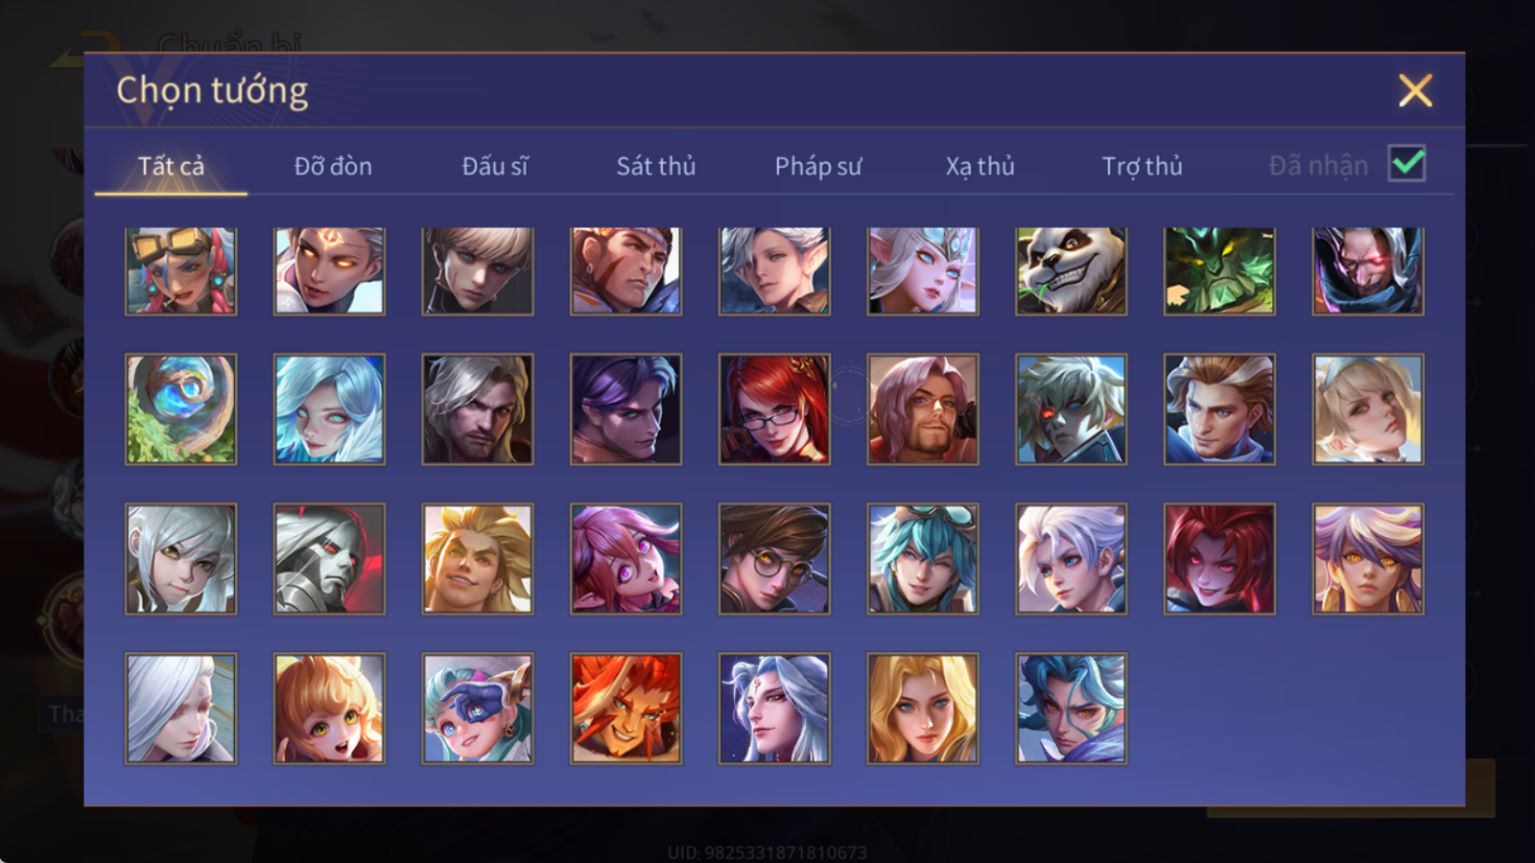Filter heroes by Xạ thủ

pyautogui.click(x=980, y=166)
